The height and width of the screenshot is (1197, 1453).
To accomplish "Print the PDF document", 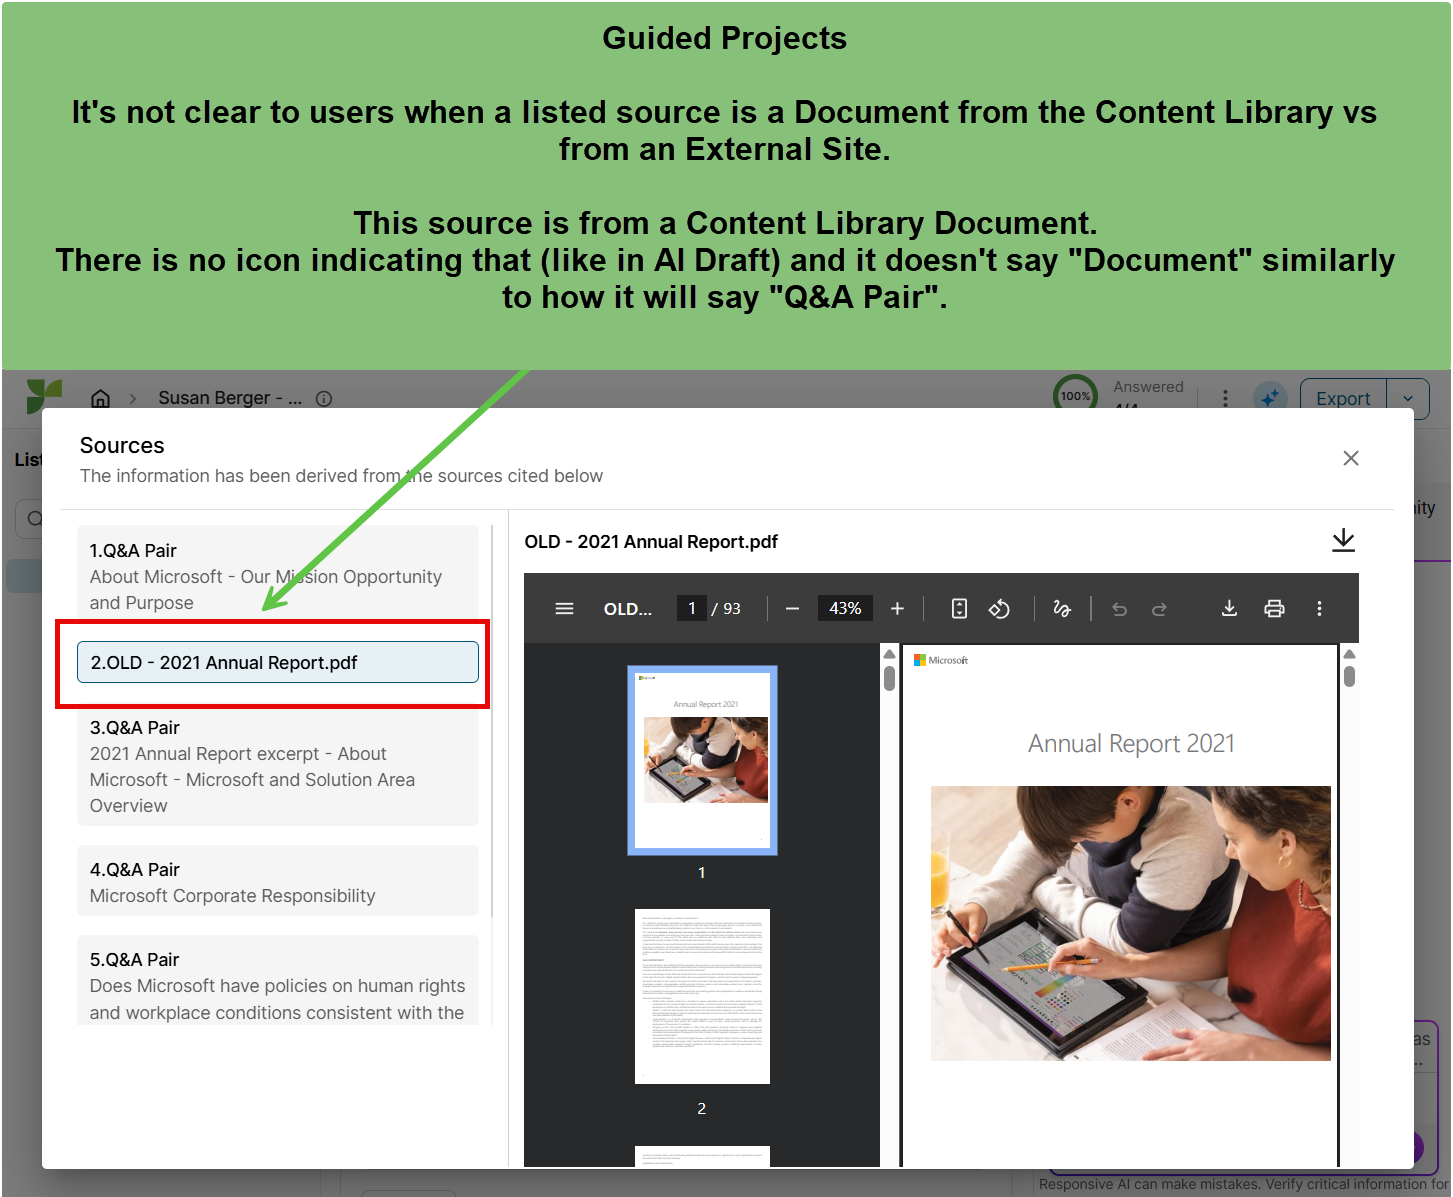I will (1274, 608).
